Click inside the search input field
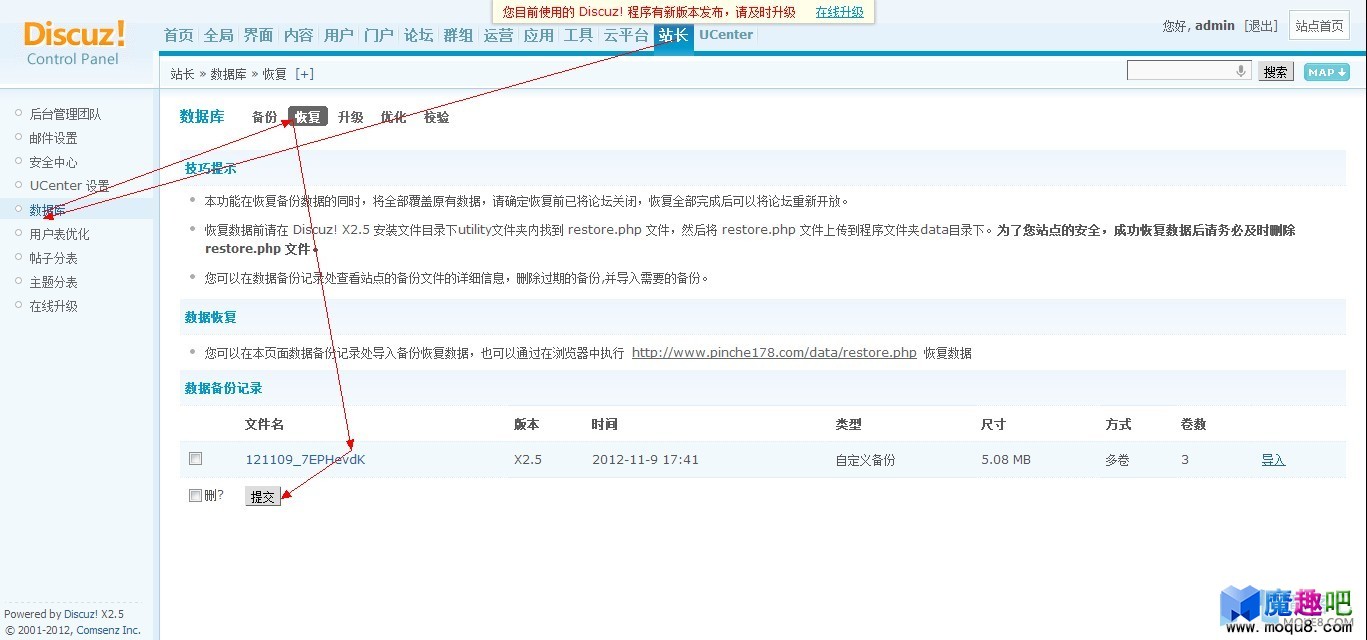This screenshot has width=1367, height=640. point(1181,71)
